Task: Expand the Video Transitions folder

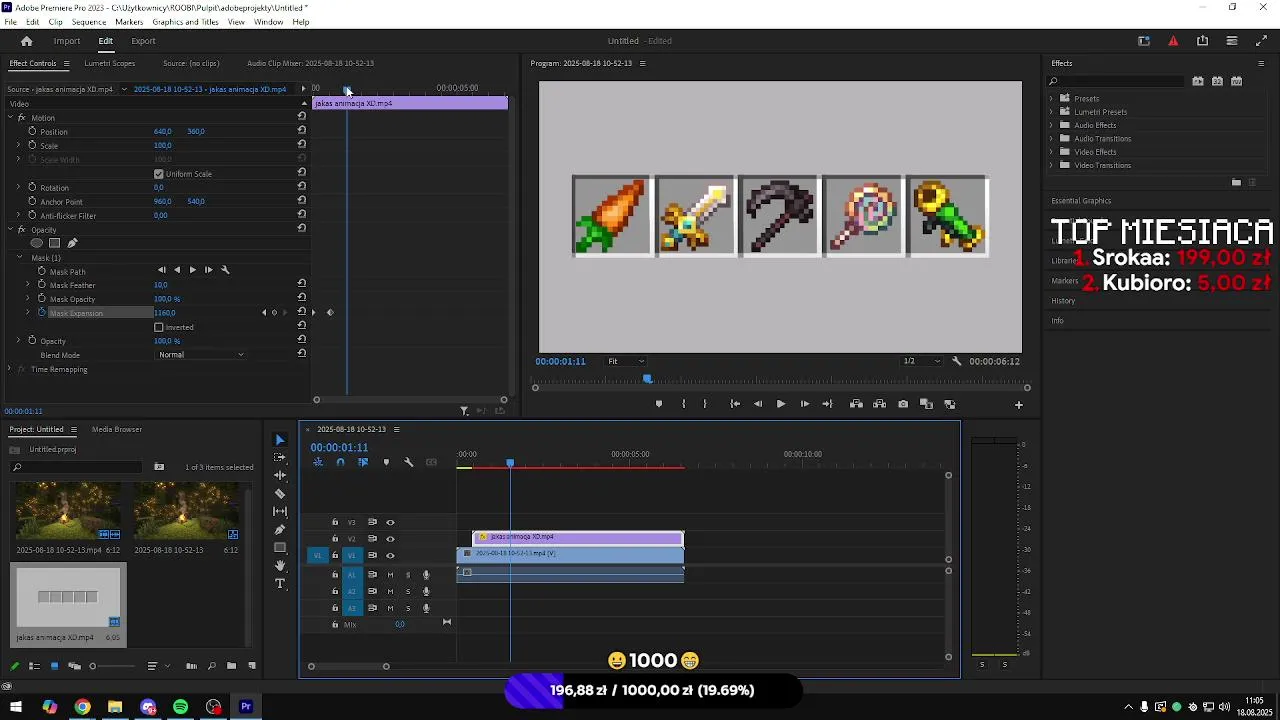Action: [x=1052, y=165]
